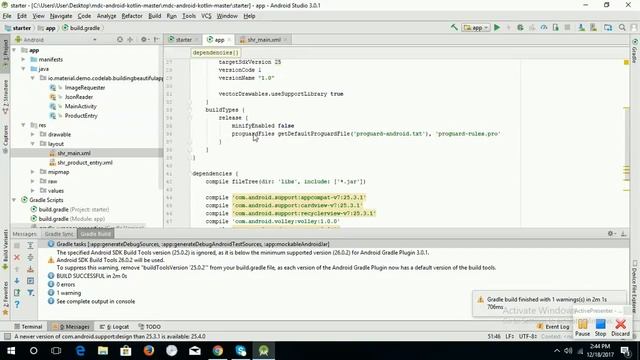The height and width of the screenshot is (360, 640).
Task: Collapse the java folder
Action: (24, 69)
